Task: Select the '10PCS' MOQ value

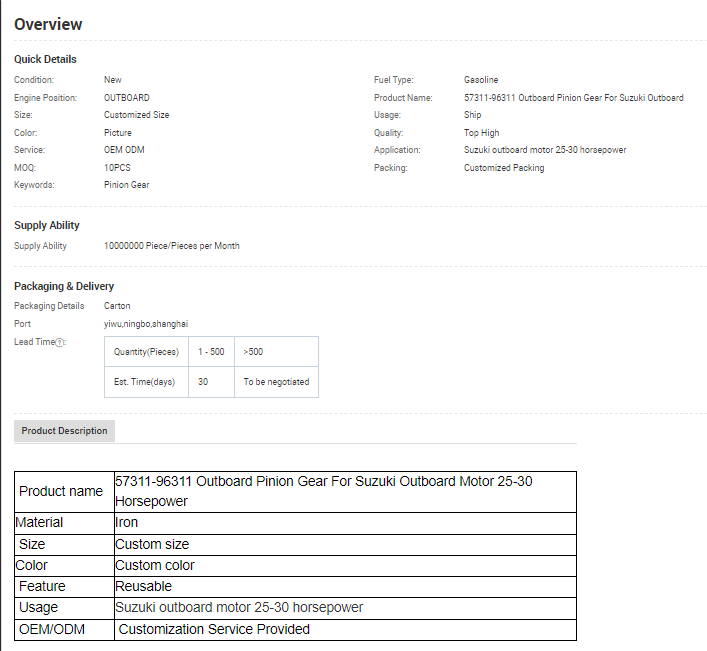Action: pos(117,168)
